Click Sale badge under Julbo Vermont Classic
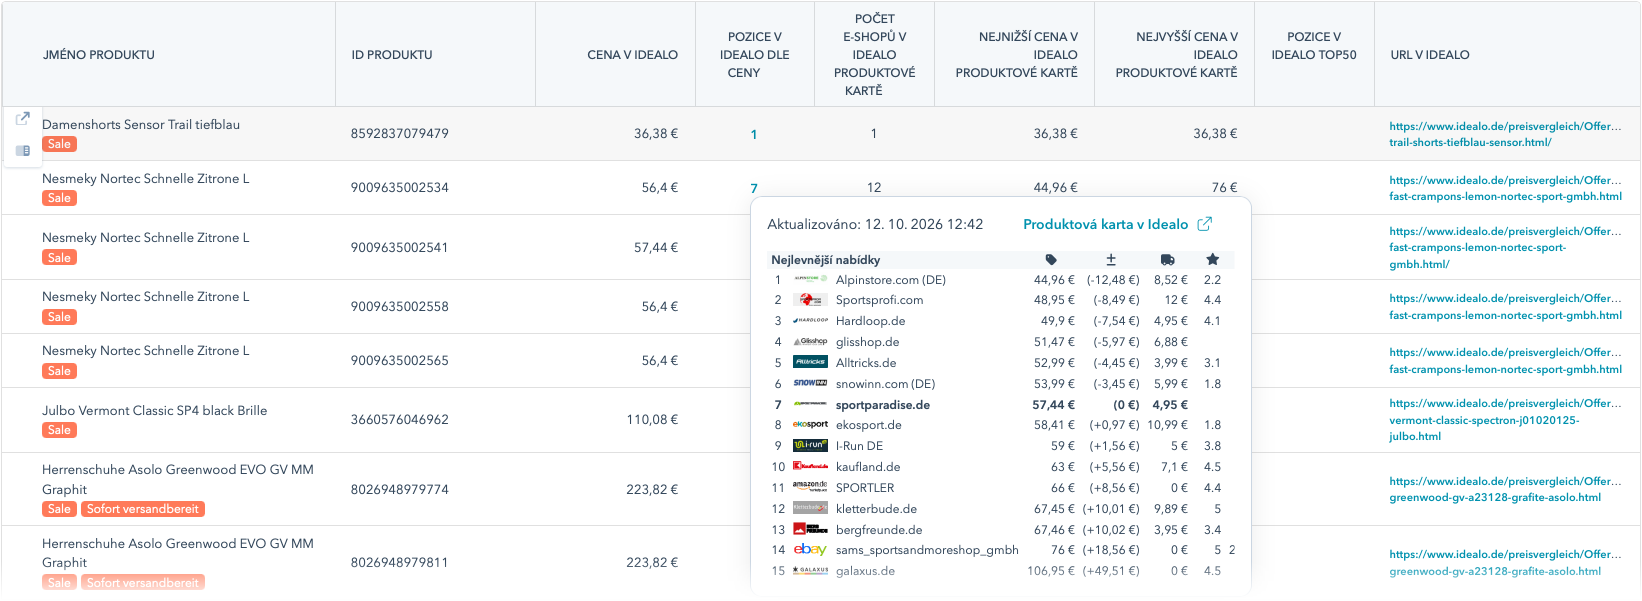The width and height of the screenshot is (1642, 601). point(59,430)
